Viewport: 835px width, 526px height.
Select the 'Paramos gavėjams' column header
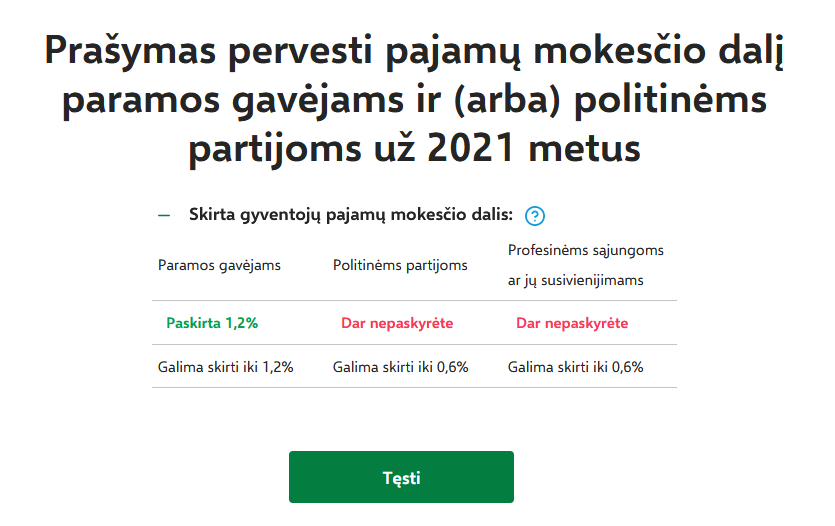(219, 265)
